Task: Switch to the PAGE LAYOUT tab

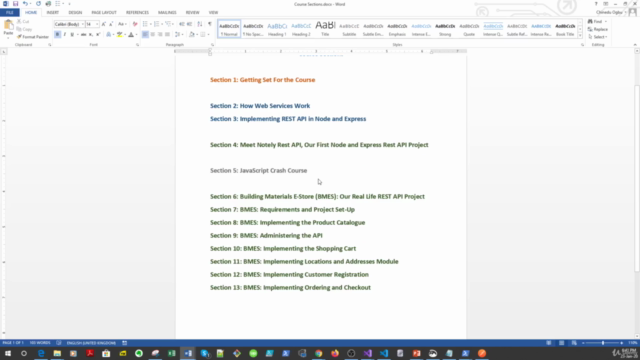Action: 104,13
